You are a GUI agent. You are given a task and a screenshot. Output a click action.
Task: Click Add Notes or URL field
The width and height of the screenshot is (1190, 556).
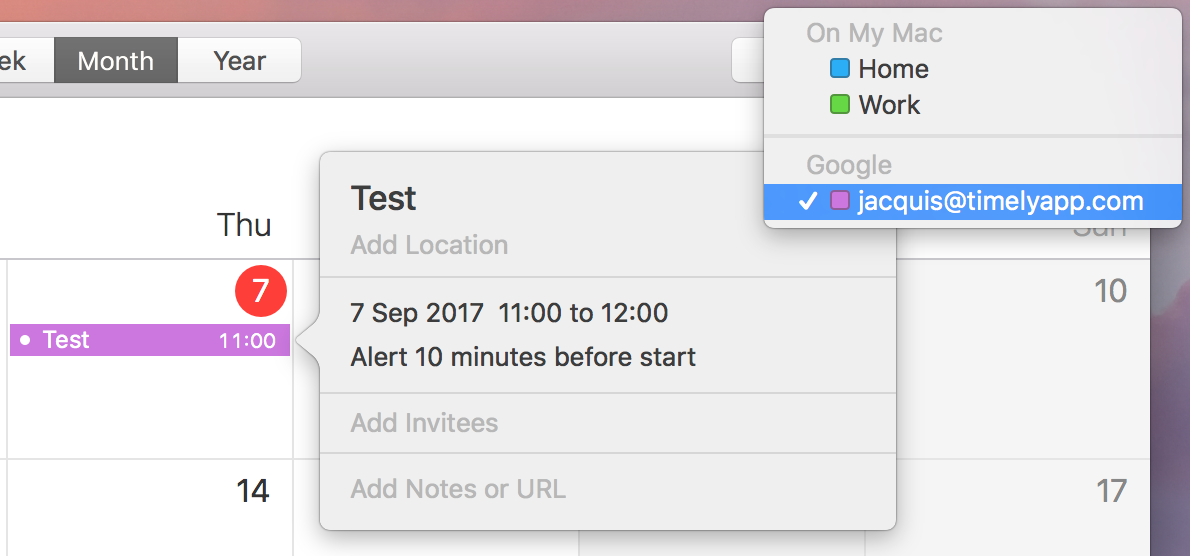(x=458, y=489)
